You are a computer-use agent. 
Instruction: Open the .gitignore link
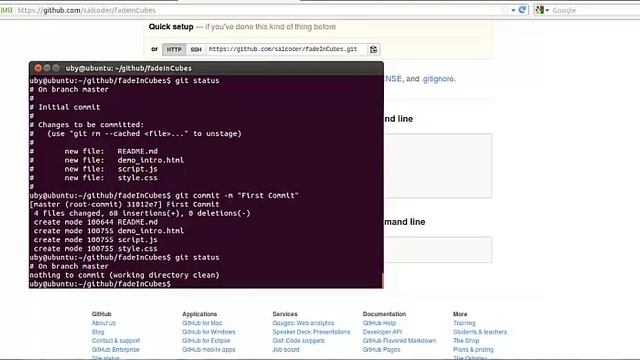438,79
